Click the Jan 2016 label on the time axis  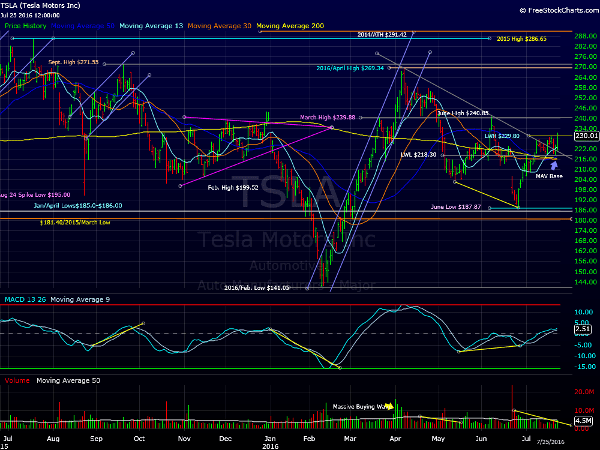[270, 442]
